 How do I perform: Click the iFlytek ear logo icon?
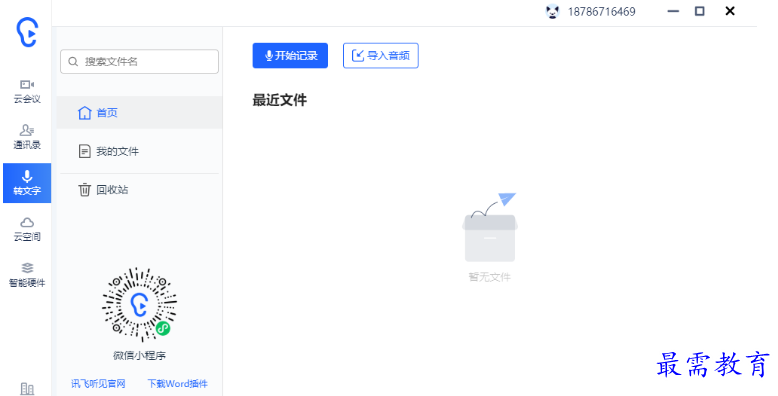pos(27,32)
